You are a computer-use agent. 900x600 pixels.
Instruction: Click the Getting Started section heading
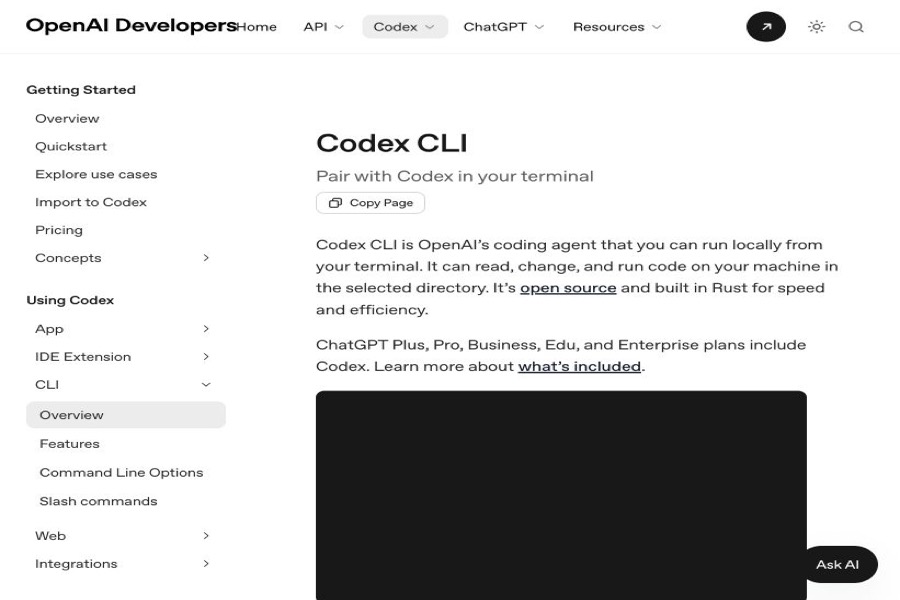pyautogui.click(x=81, y=90)
